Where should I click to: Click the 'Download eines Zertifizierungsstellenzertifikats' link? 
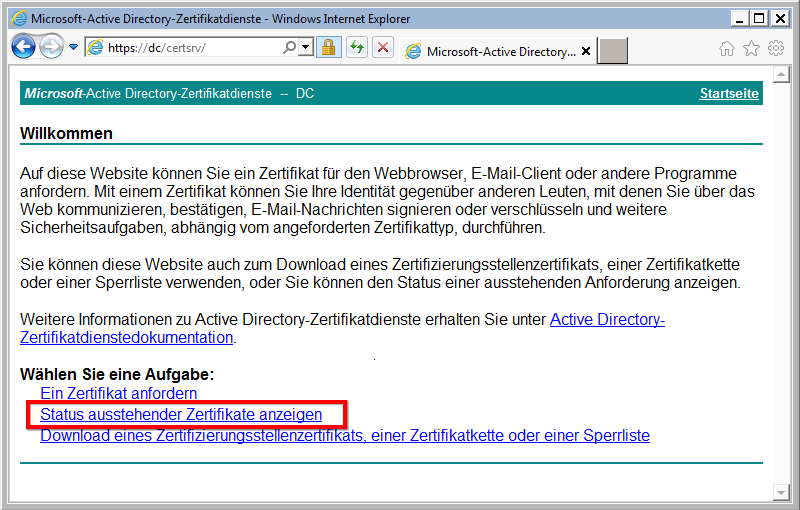click(x=345, y=436)
